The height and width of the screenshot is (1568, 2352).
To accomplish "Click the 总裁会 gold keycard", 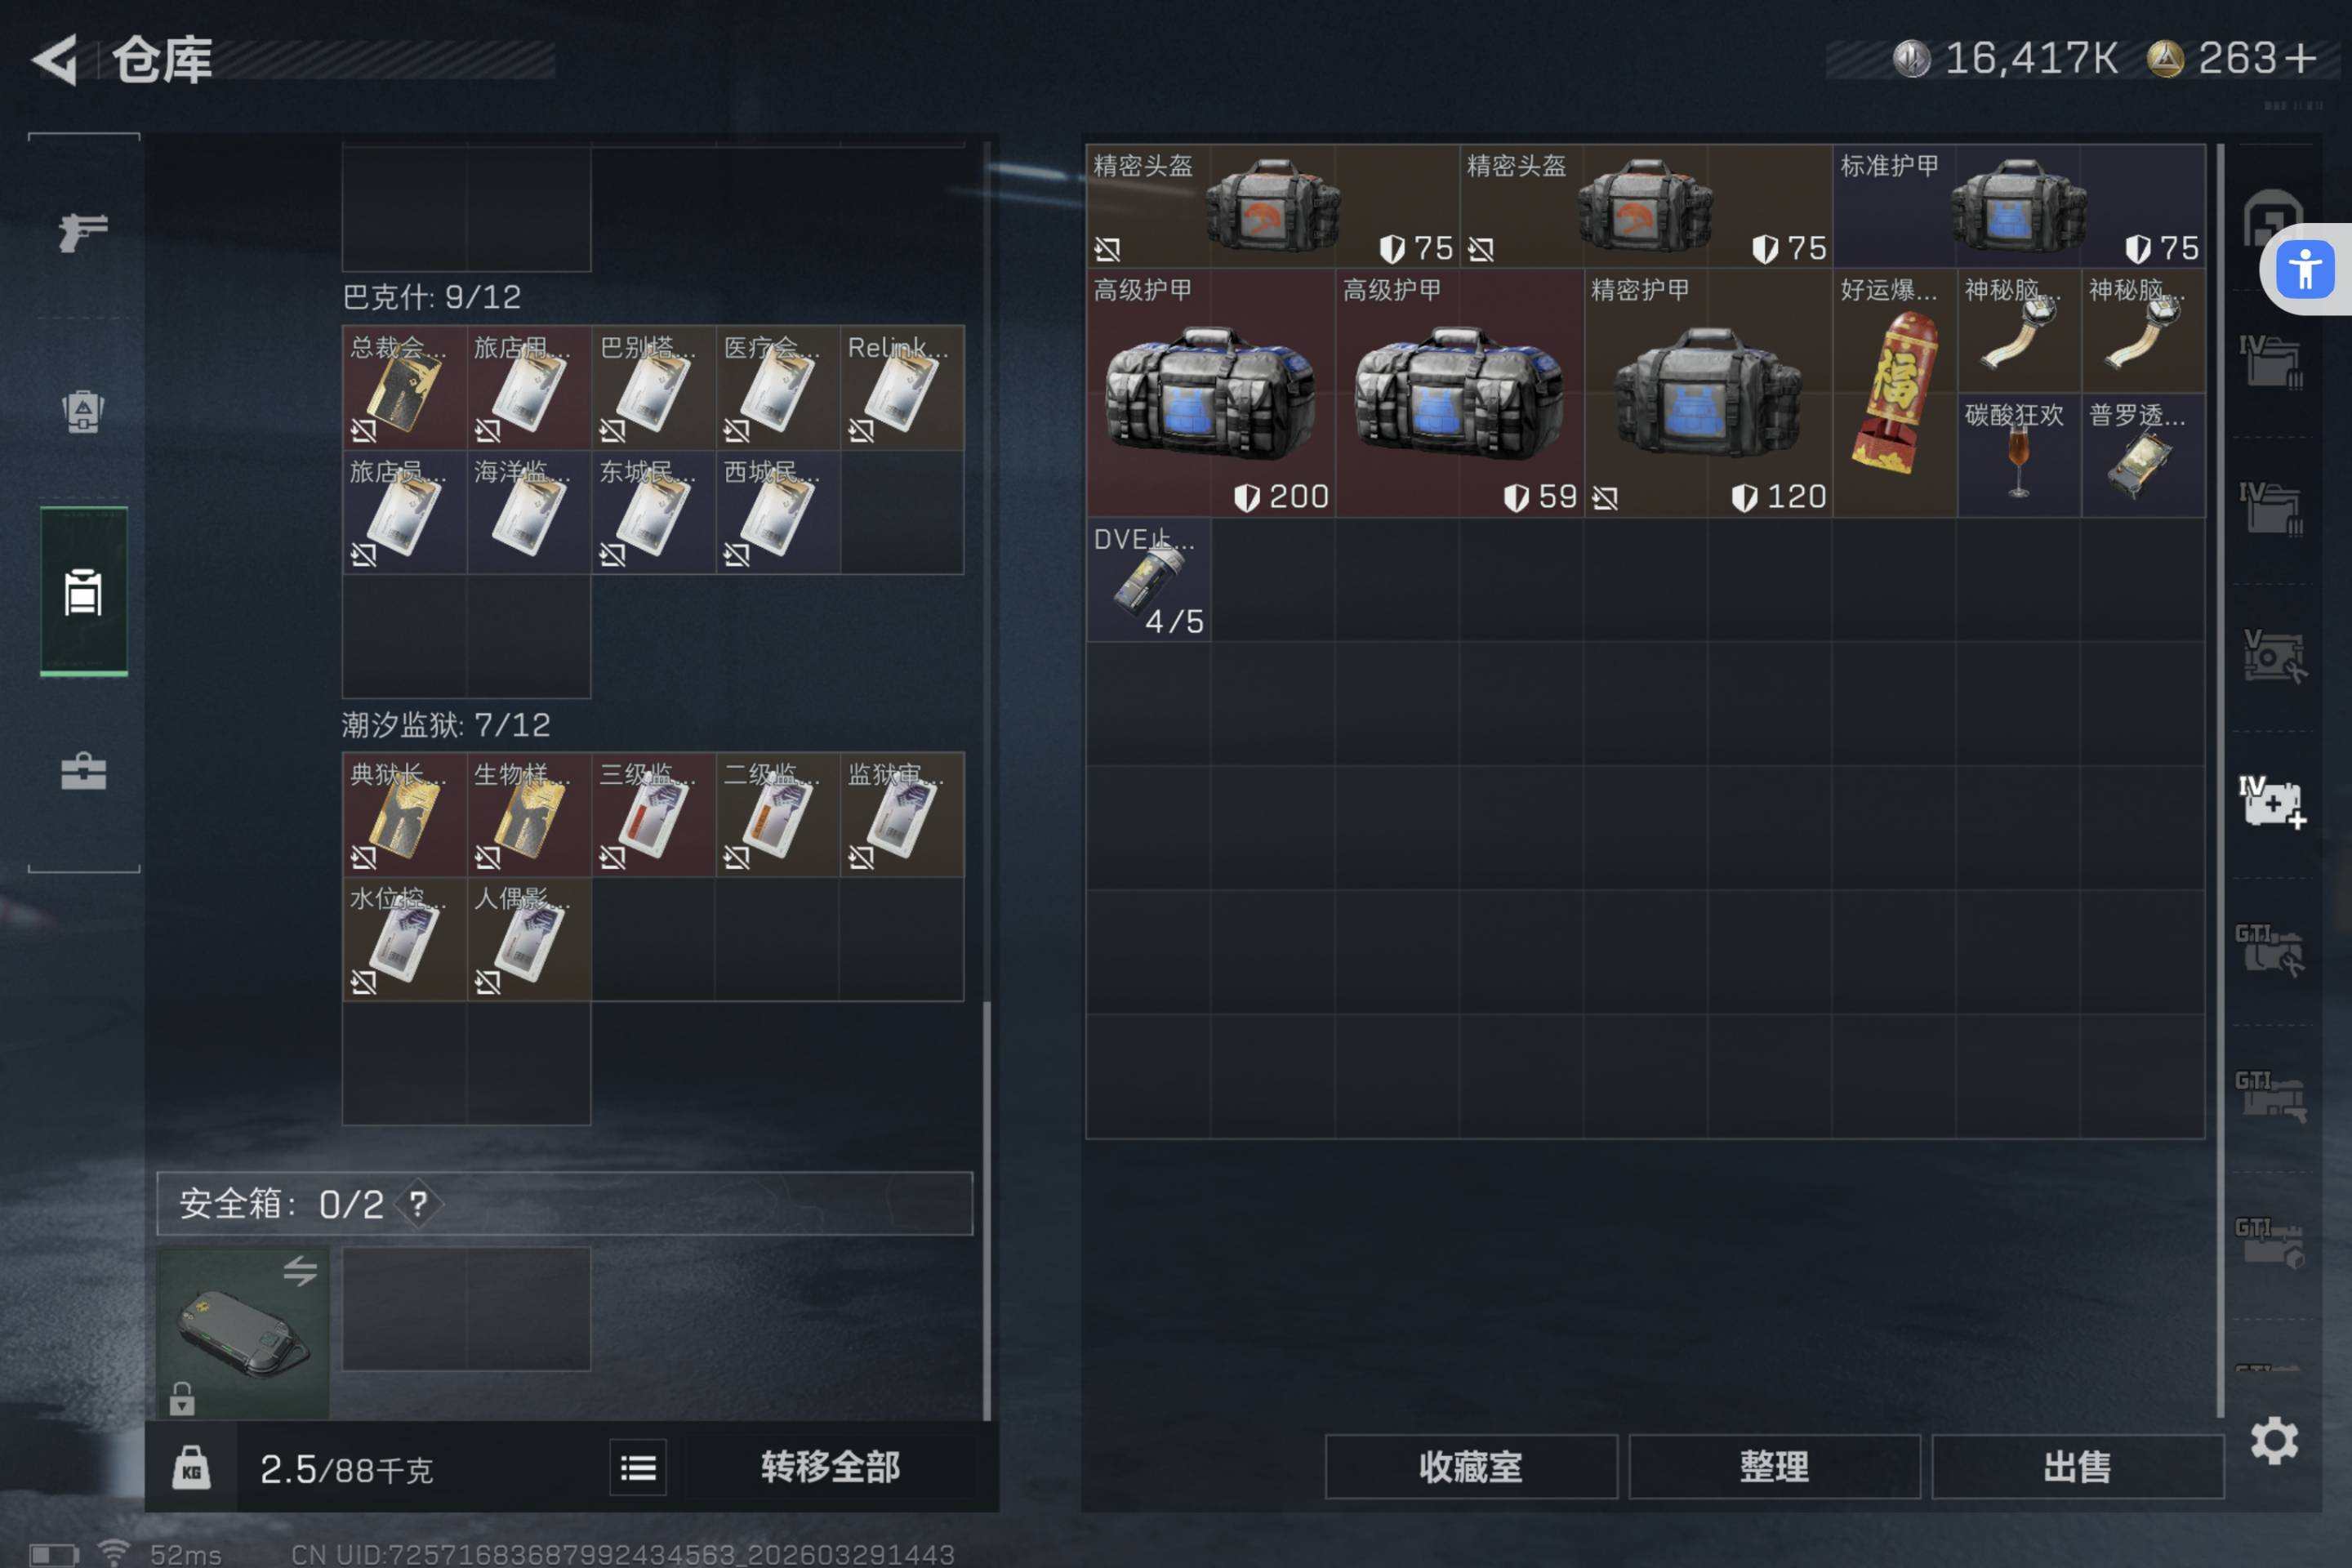I will click(x=404, y=387).
